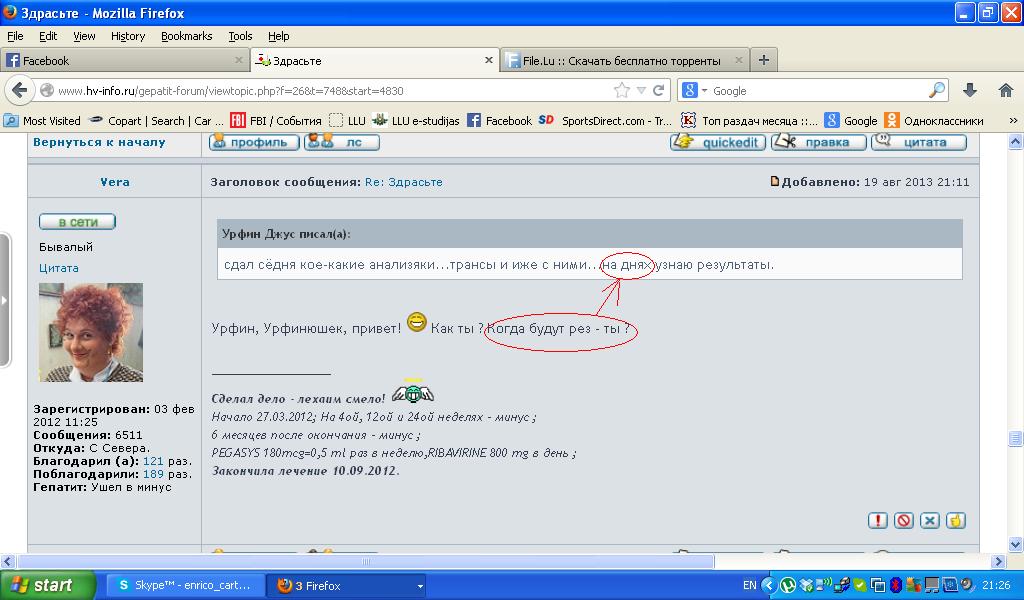Screen dimensions: 1024x600
Task: Click the horizontal scrollbar right arrow
Action: coord(998,561)
